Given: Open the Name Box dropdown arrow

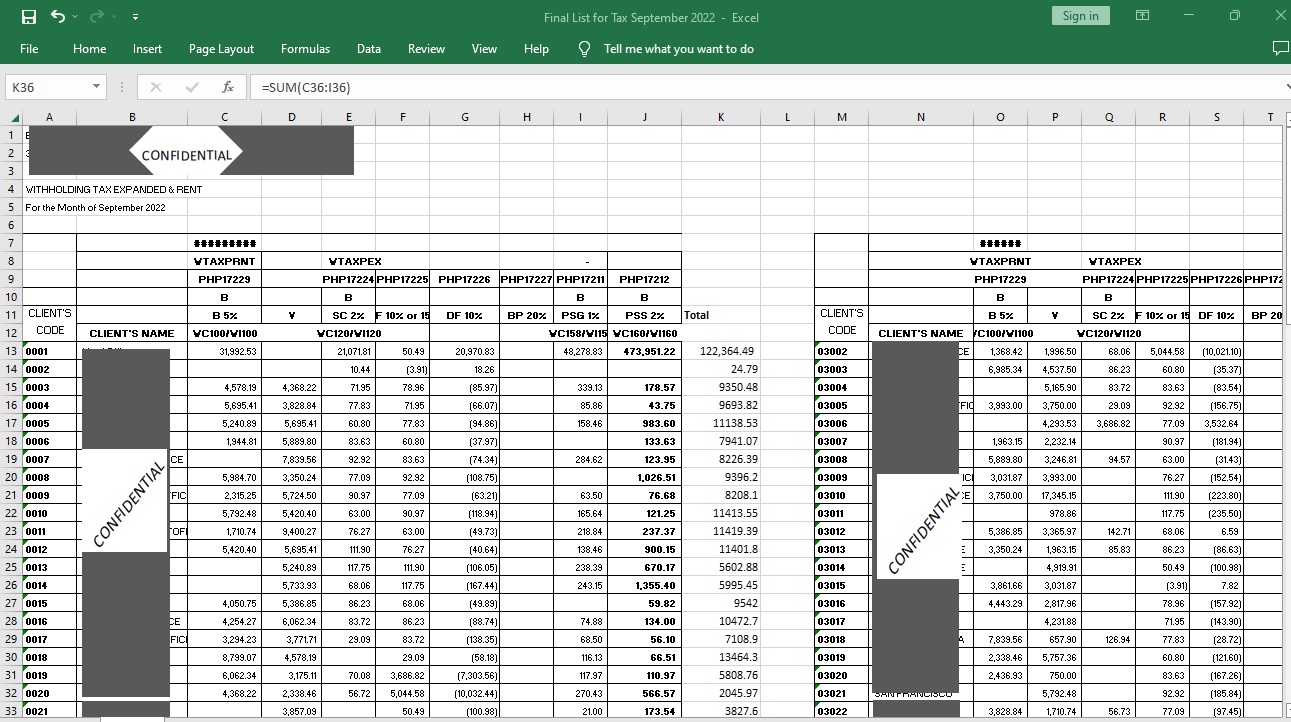Looking at the screenshot, I should click(96, 87).
